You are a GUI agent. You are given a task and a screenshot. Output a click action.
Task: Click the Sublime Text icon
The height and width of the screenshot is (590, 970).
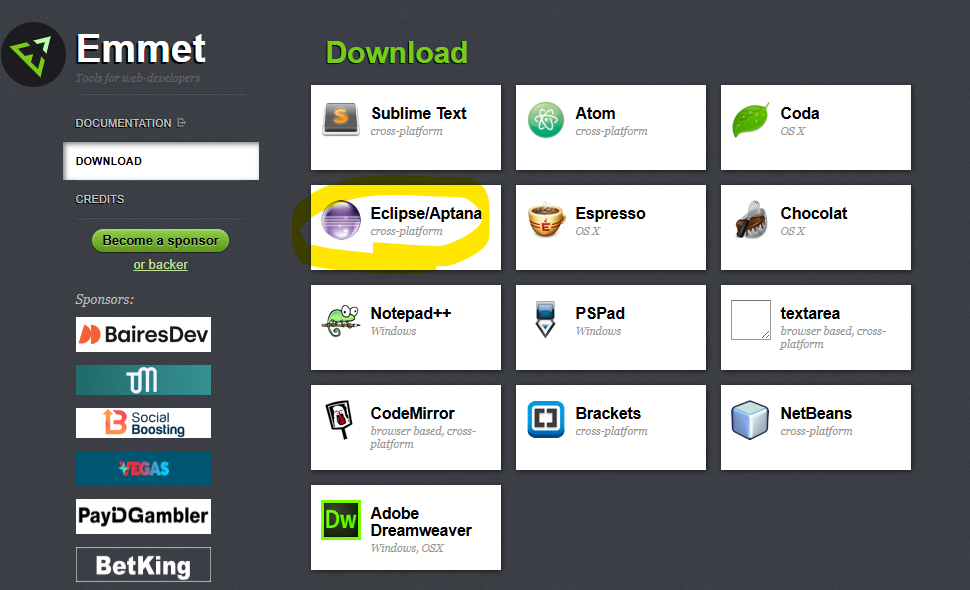click(x=341, y=119)
